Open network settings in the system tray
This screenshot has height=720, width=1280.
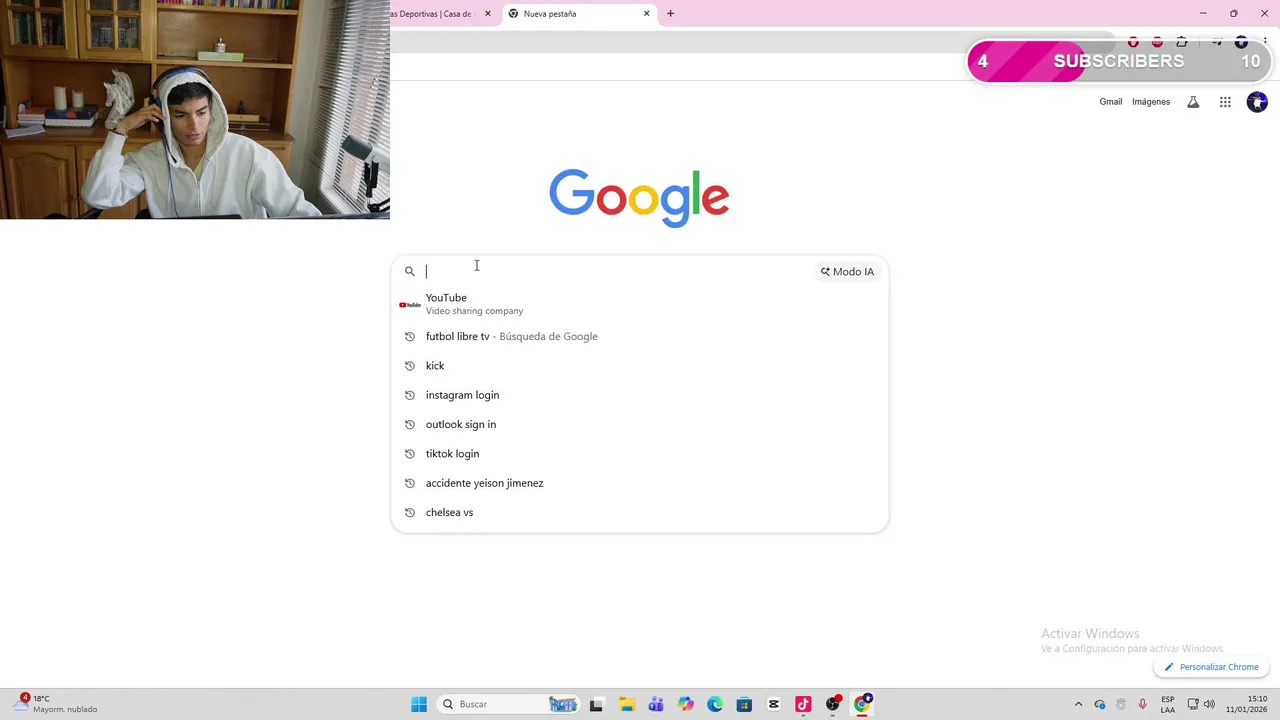tap(1193, 704)
